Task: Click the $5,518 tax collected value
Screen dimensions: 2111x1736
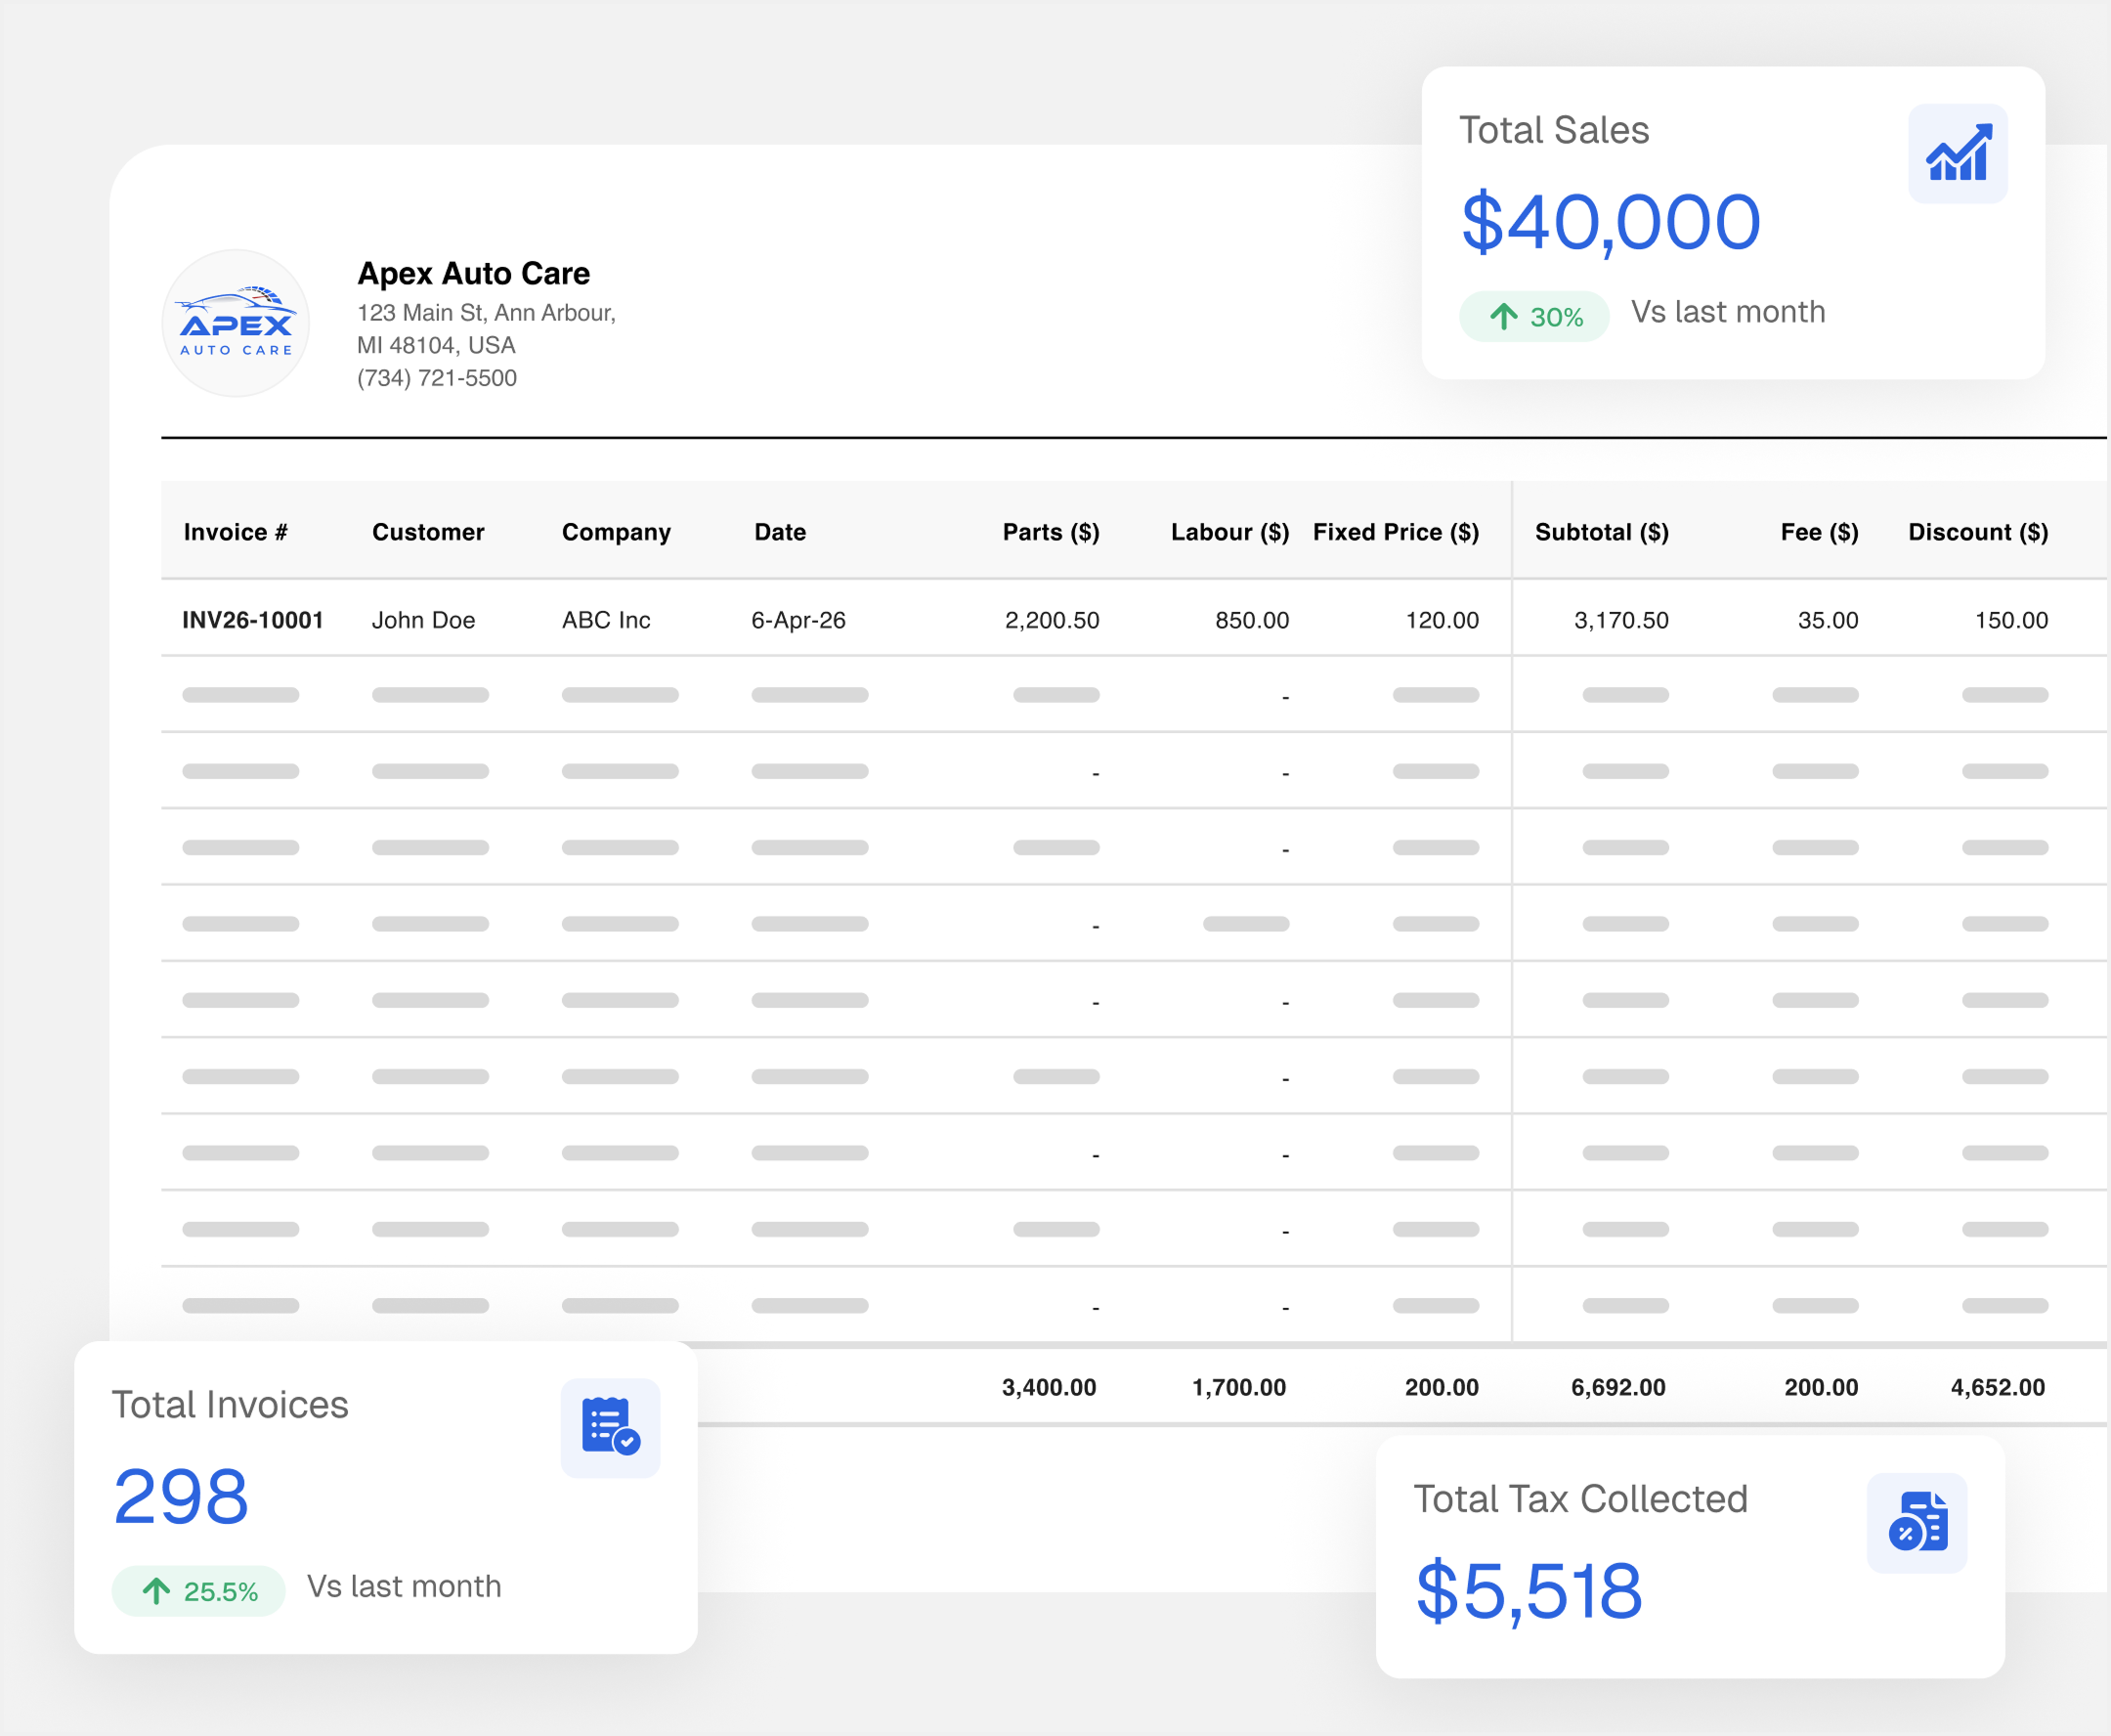Action: click(1529, 1591)
